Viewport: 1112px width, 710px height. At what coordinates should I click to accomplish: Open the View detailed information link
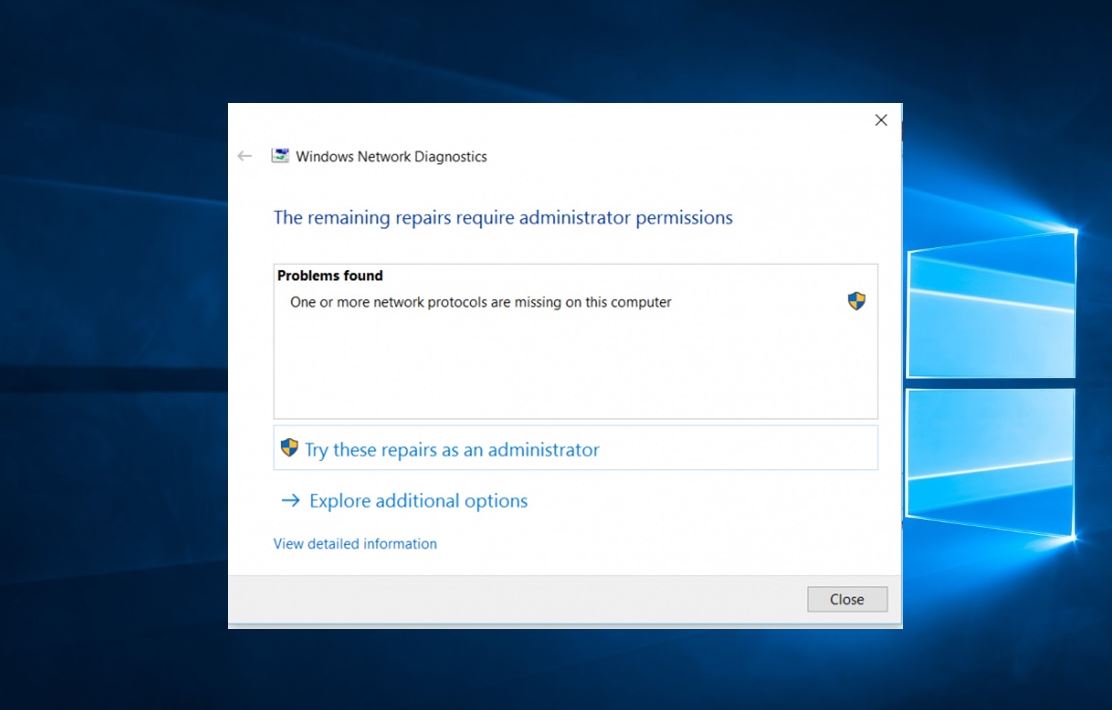pyautogui.click(x=355, y=544)
